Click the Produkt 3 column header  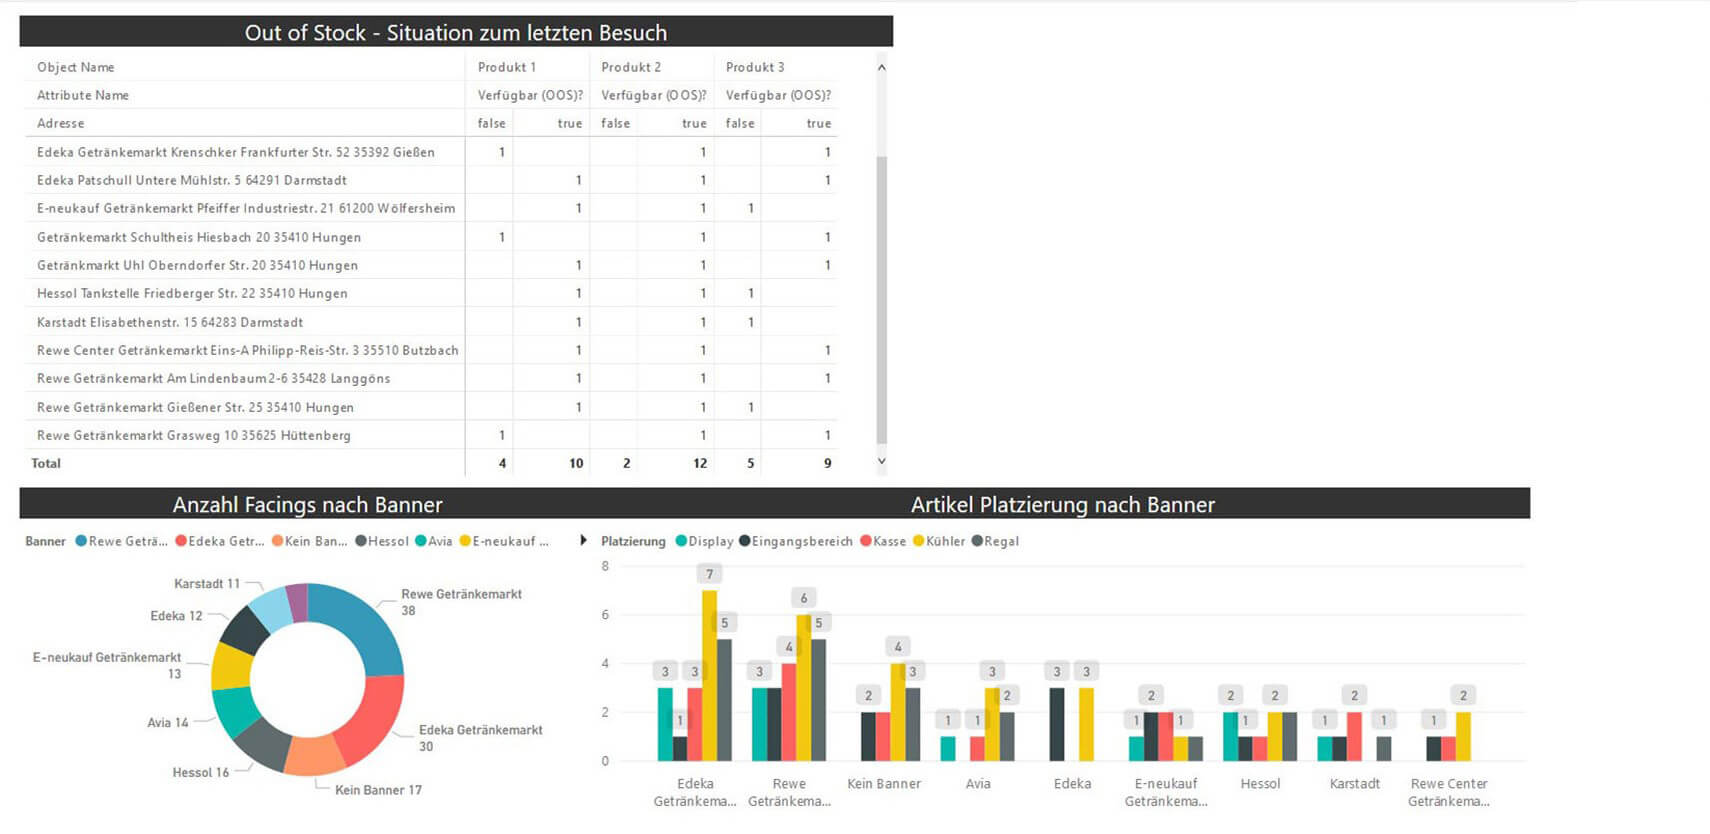755,67
